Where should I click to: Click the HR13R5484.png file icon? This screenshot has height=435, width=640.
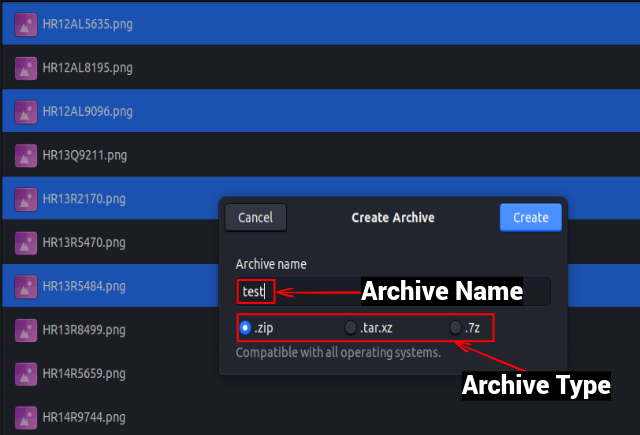26,286
